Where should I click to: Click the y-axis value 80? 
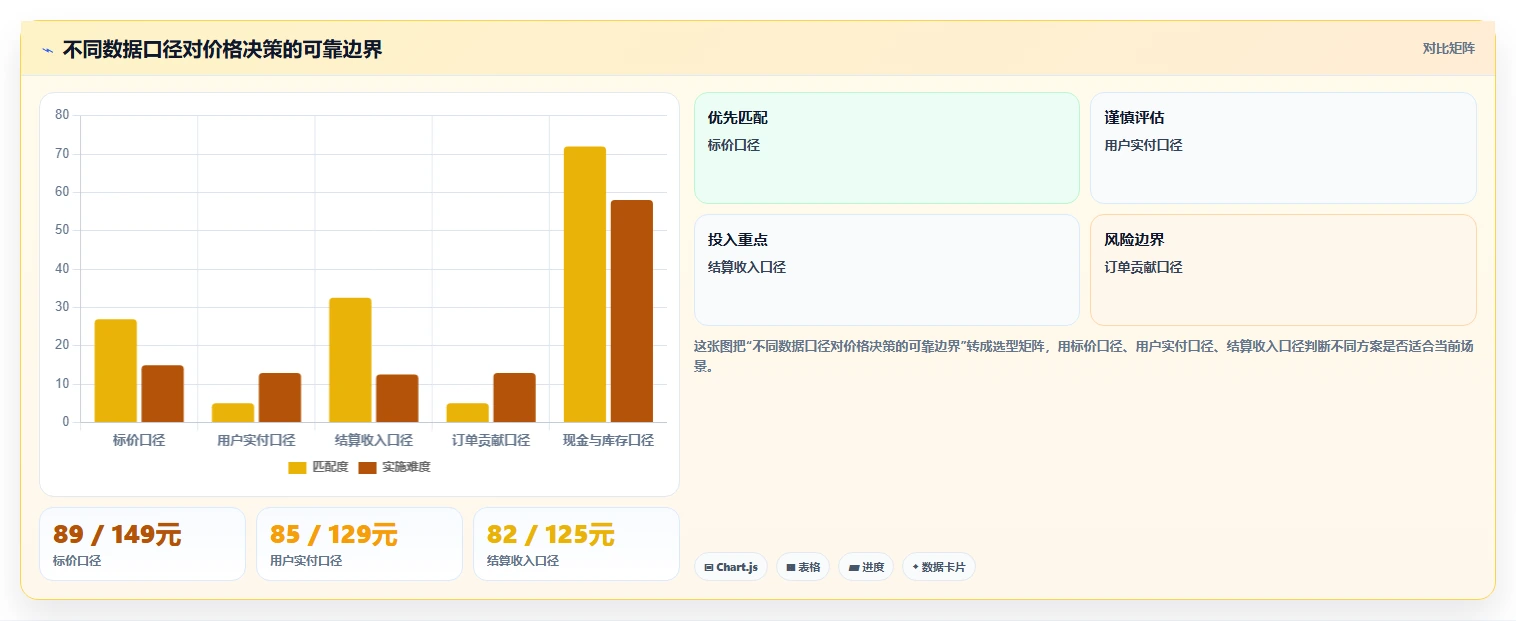(62, 115)
